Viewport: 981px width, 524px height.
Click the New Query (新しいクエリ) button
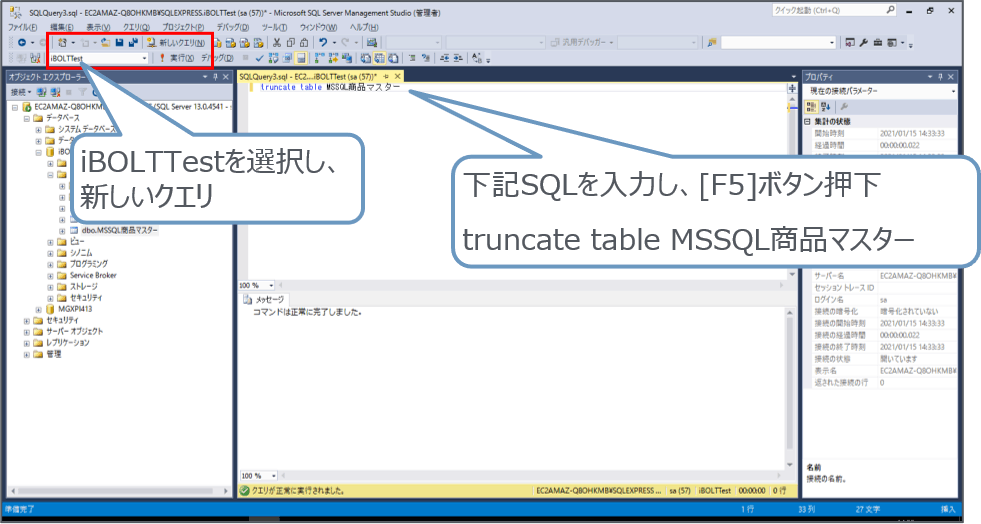coord(176,43)
